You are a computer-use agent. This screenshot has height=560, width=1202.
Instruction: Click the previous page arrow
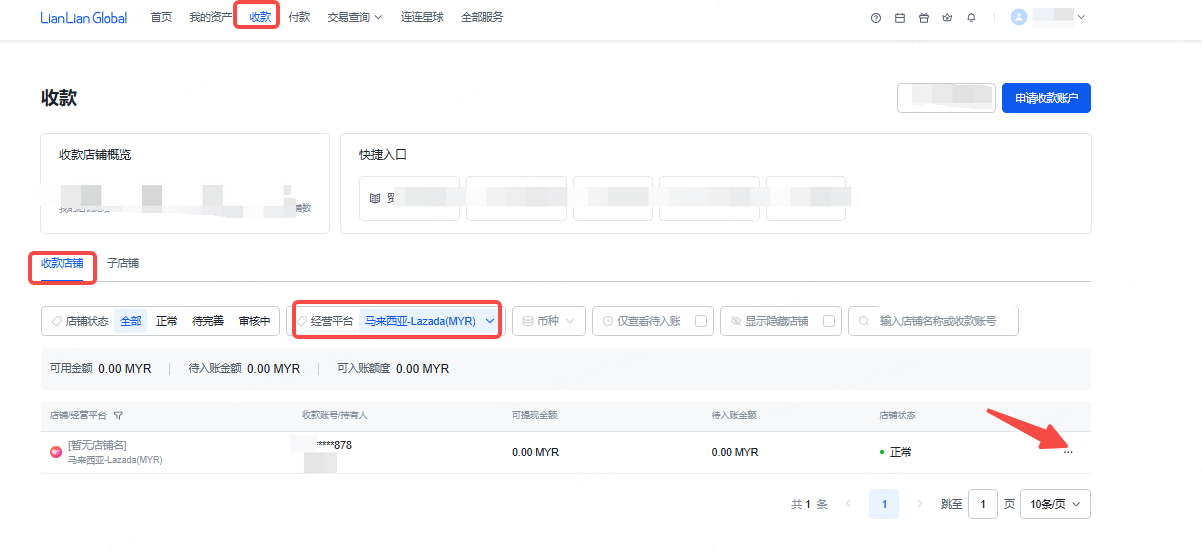point(848,504)
